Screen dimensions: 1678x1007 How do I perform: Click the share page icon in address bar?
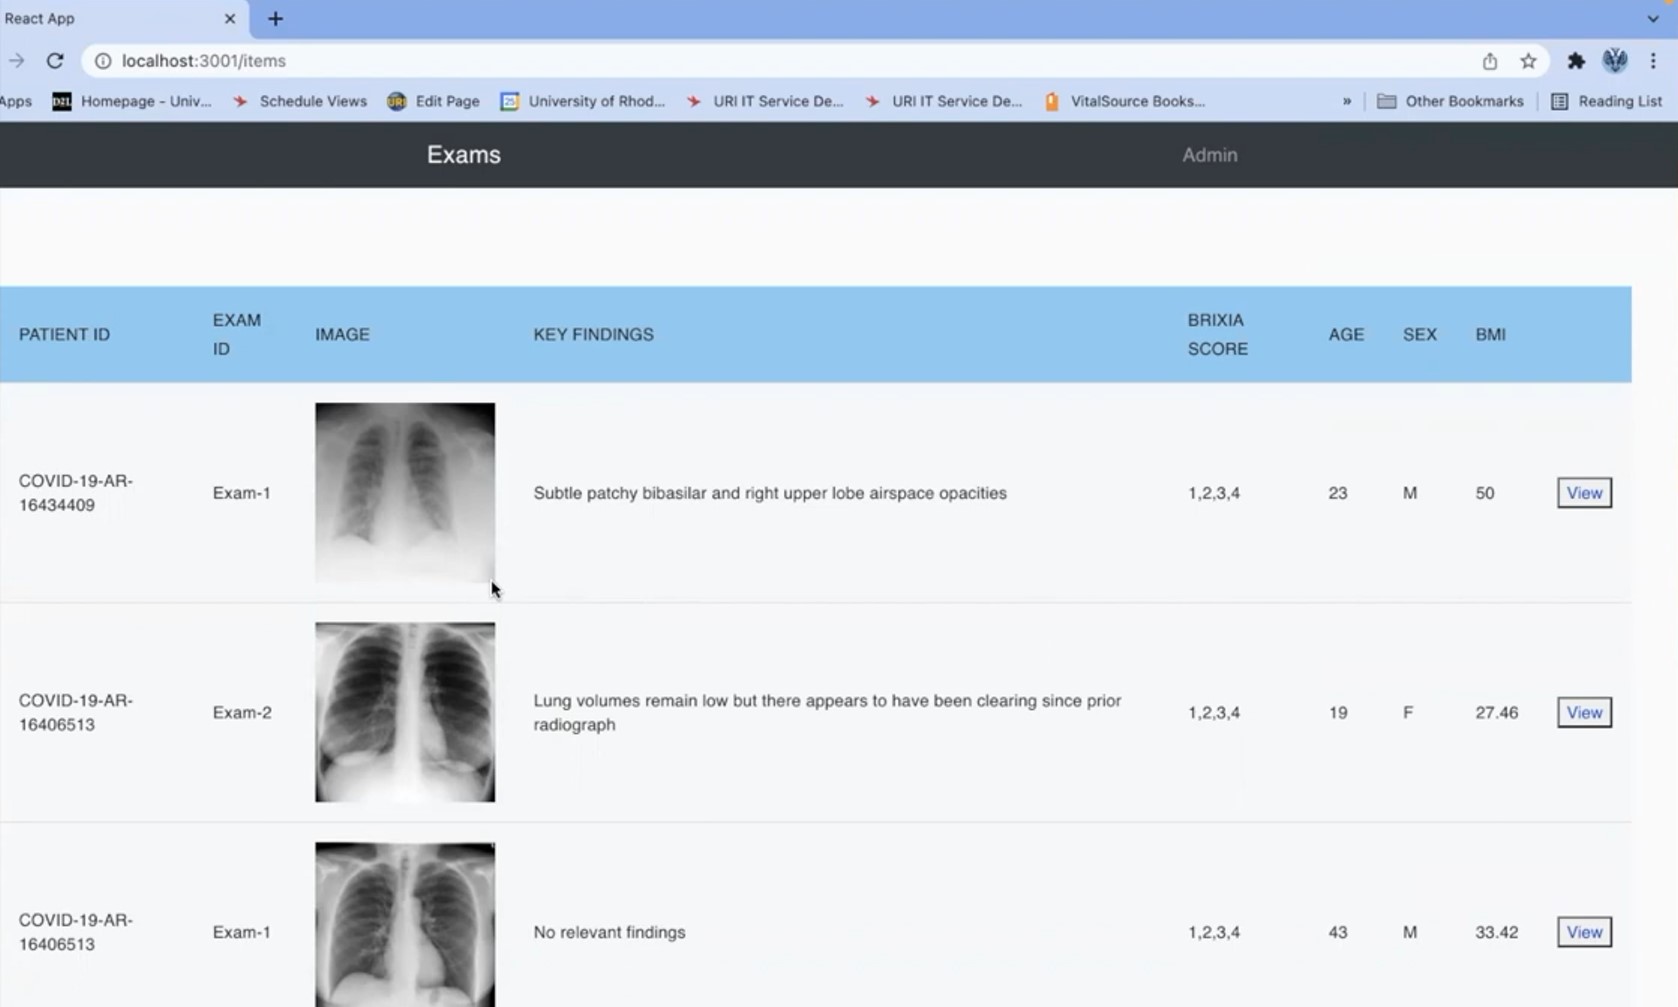click(1489, 61)
